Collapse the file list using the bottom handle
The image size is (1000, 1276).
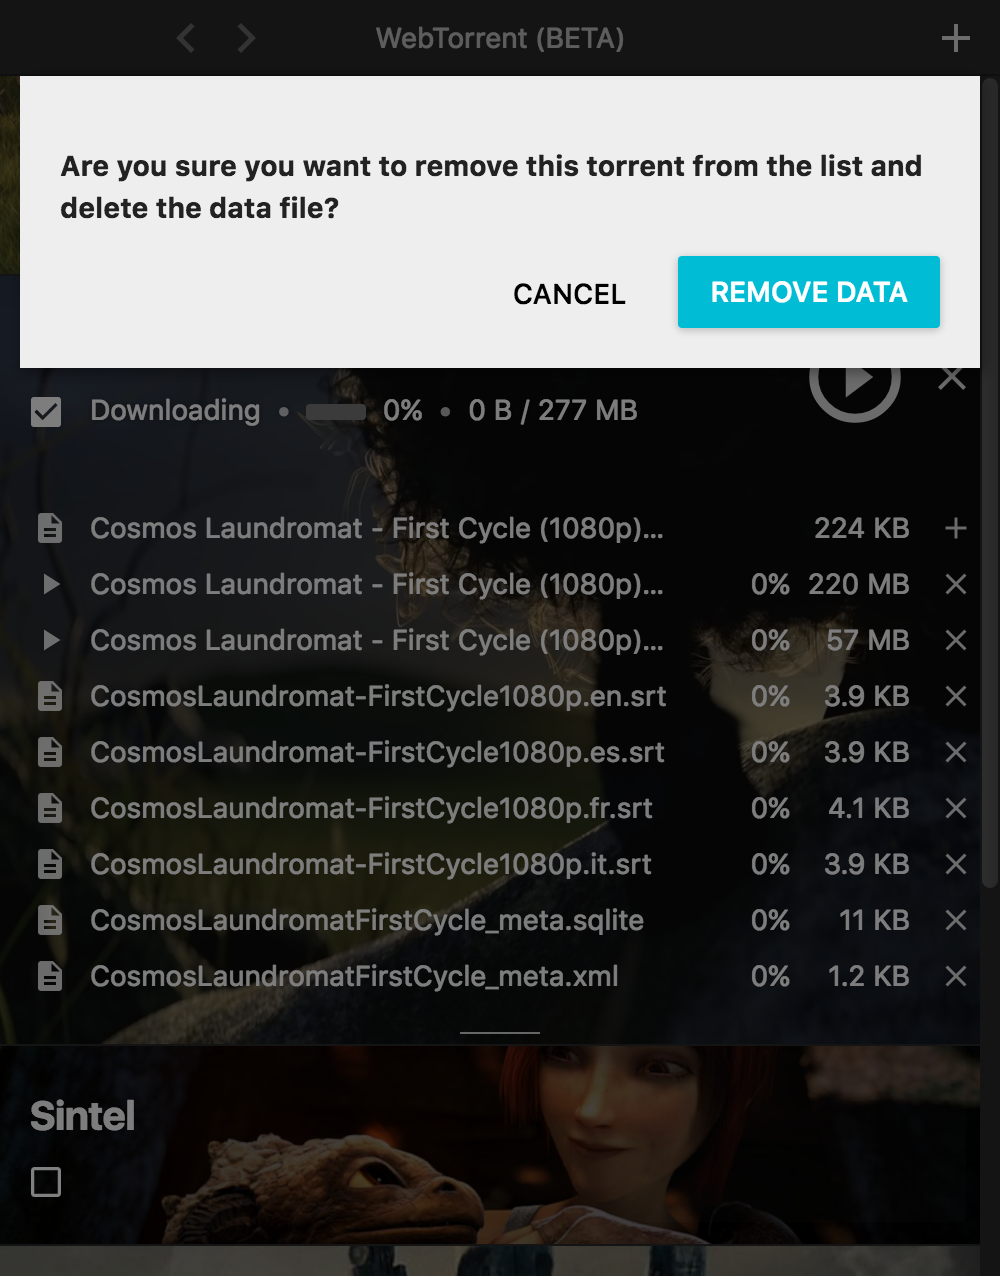coord(500,1032)
